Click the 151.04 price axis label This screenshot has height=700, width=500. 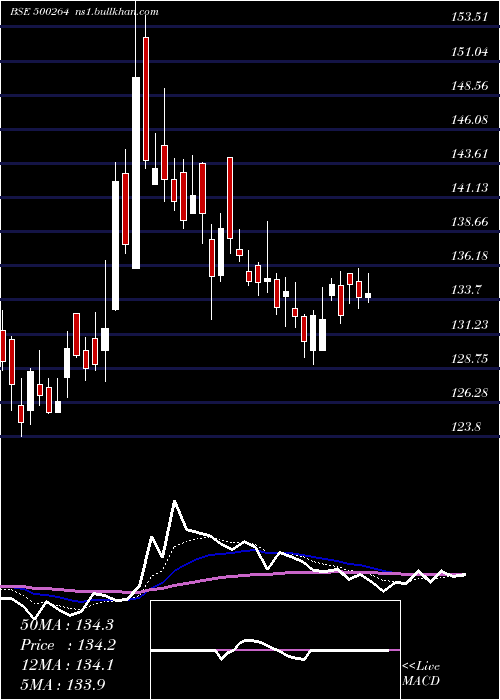point(471,51)
